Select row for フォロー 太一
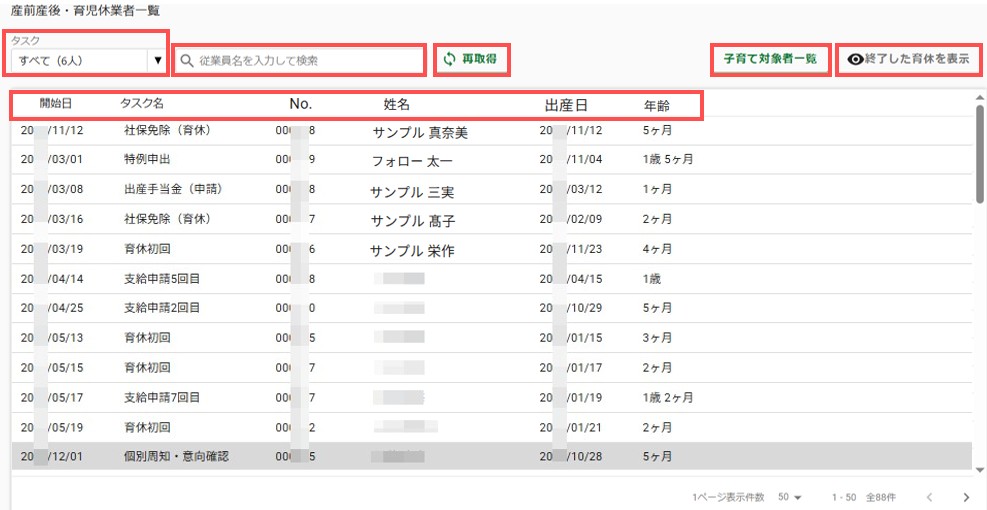 492,160
